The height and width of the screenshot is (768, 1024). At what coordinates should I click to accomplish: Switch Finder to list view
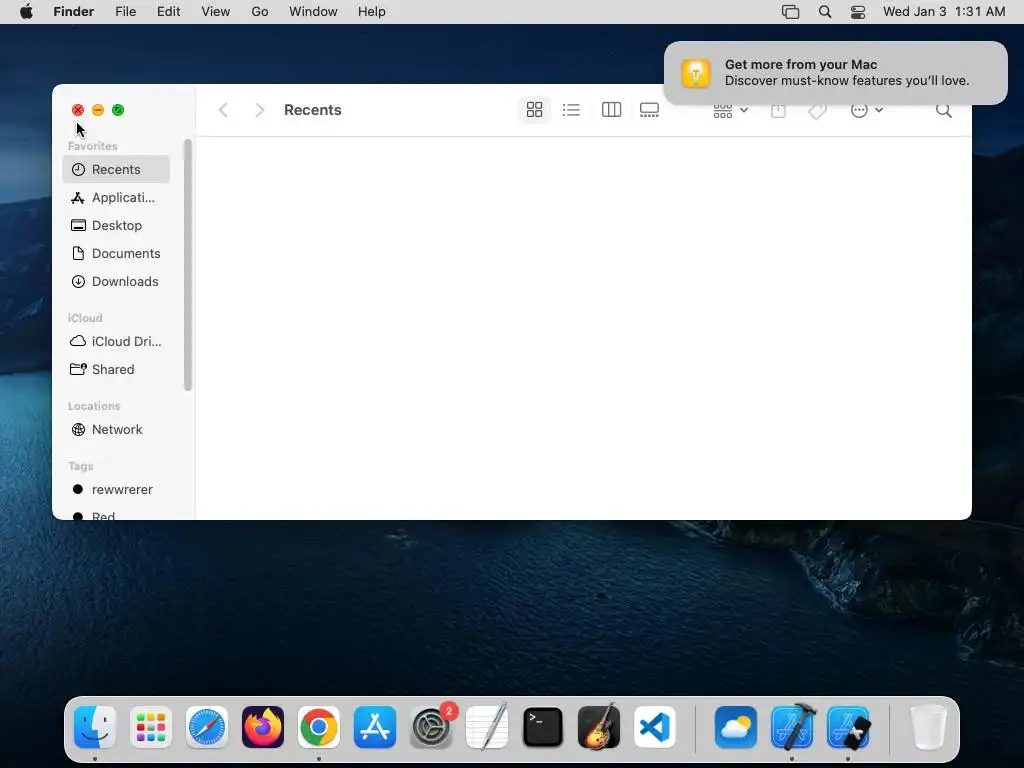[571, 110]
